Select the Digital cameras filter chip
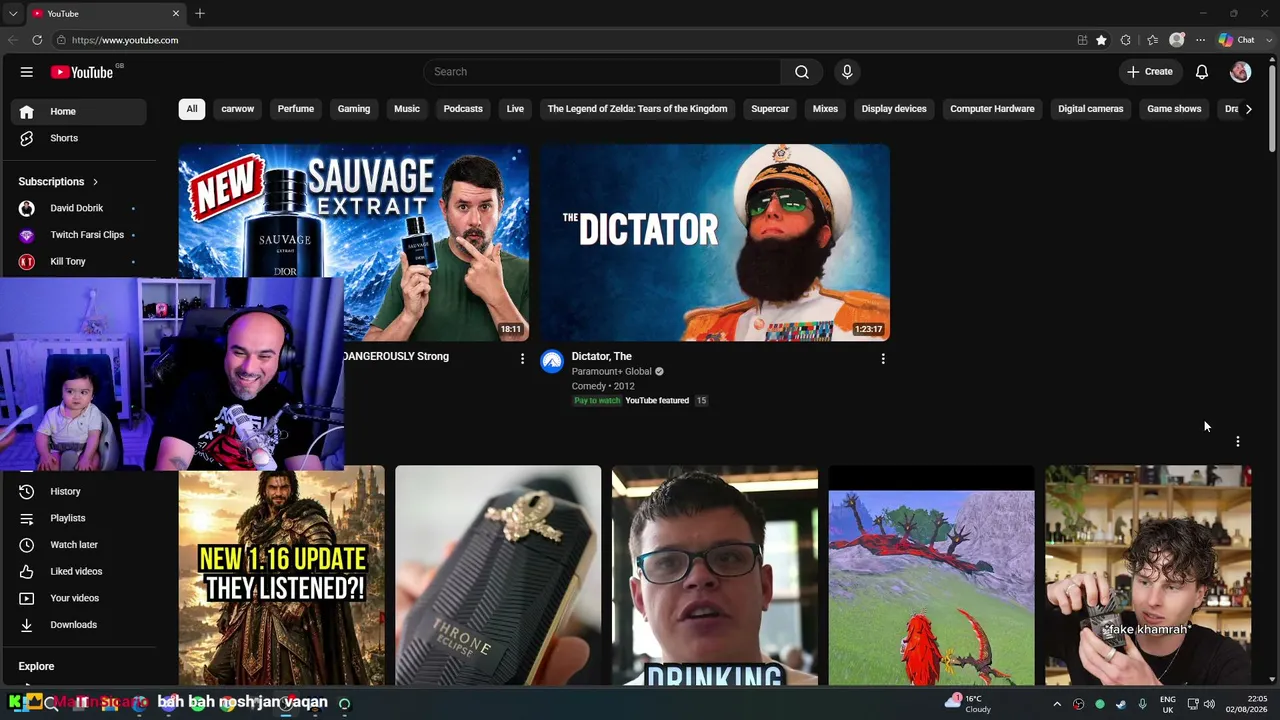Screen dimensions: 1280x720 1091,109
